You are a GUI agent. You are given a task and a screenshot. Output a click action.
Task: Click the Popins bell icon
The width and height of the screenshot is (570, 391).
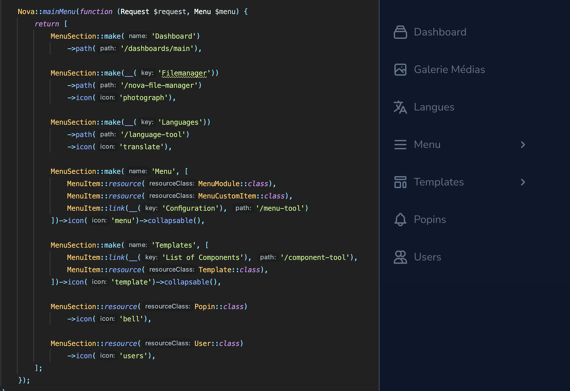[x=400, y=219]
